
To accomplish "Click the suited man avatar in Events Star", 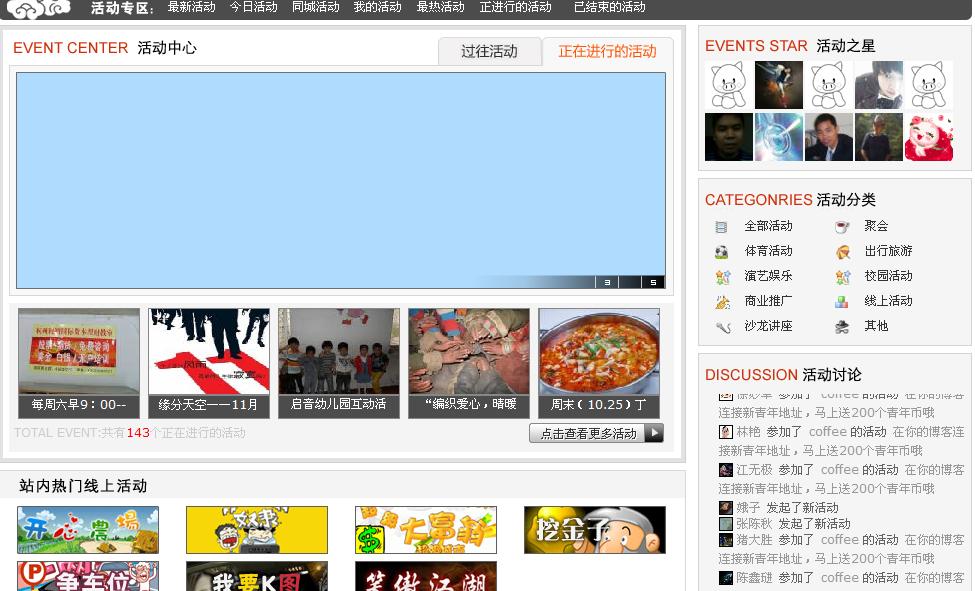I will coord(829,137).
